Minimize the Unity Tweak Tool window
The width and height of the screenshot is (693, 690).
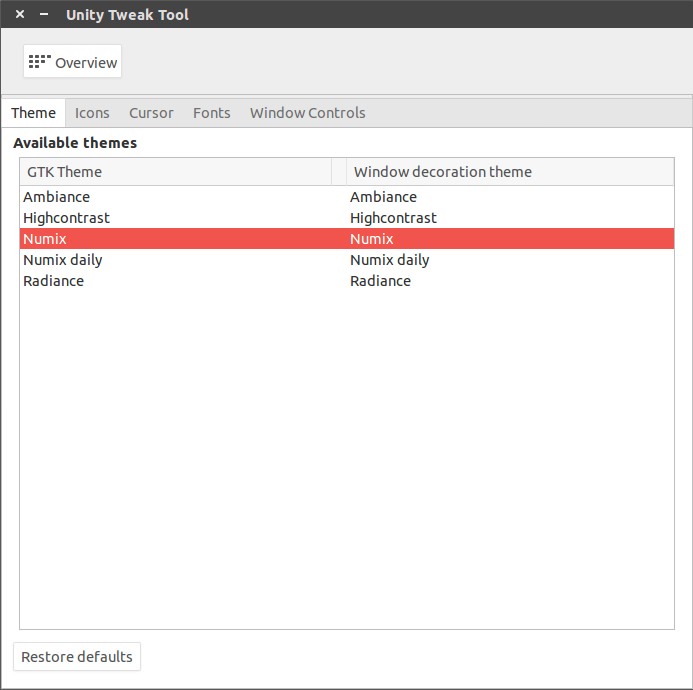point(44,14)
